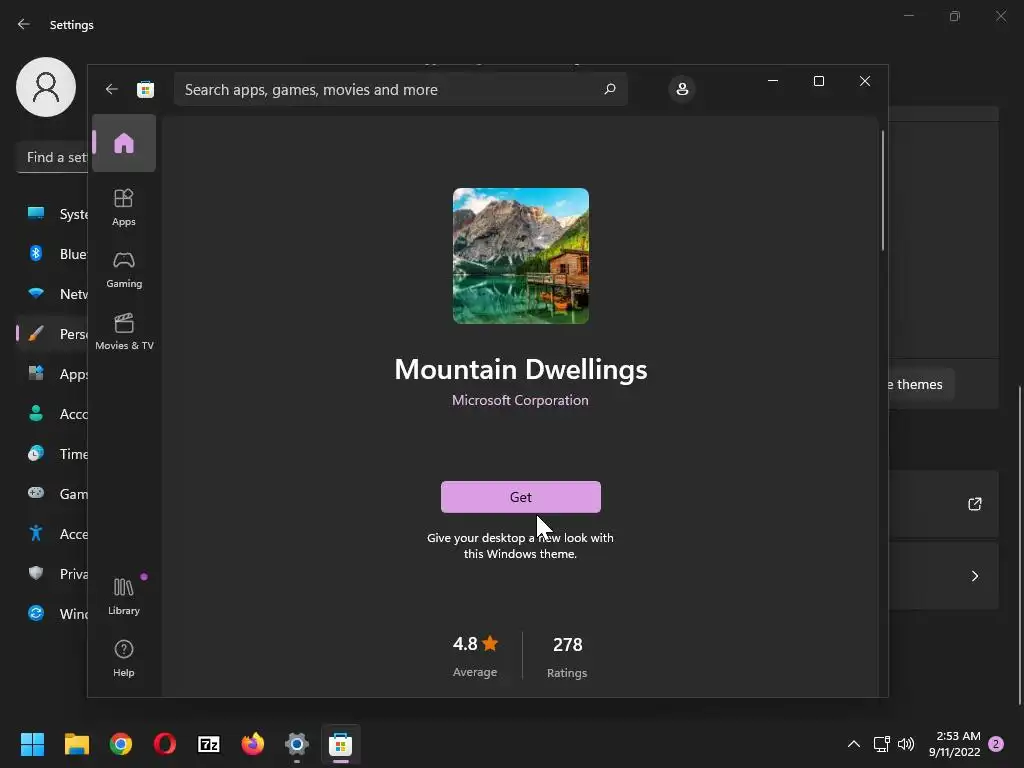Click the 278 Ratings count
Image resolution: width=1024 pixels, height=768 pixels.
point(567,656)
